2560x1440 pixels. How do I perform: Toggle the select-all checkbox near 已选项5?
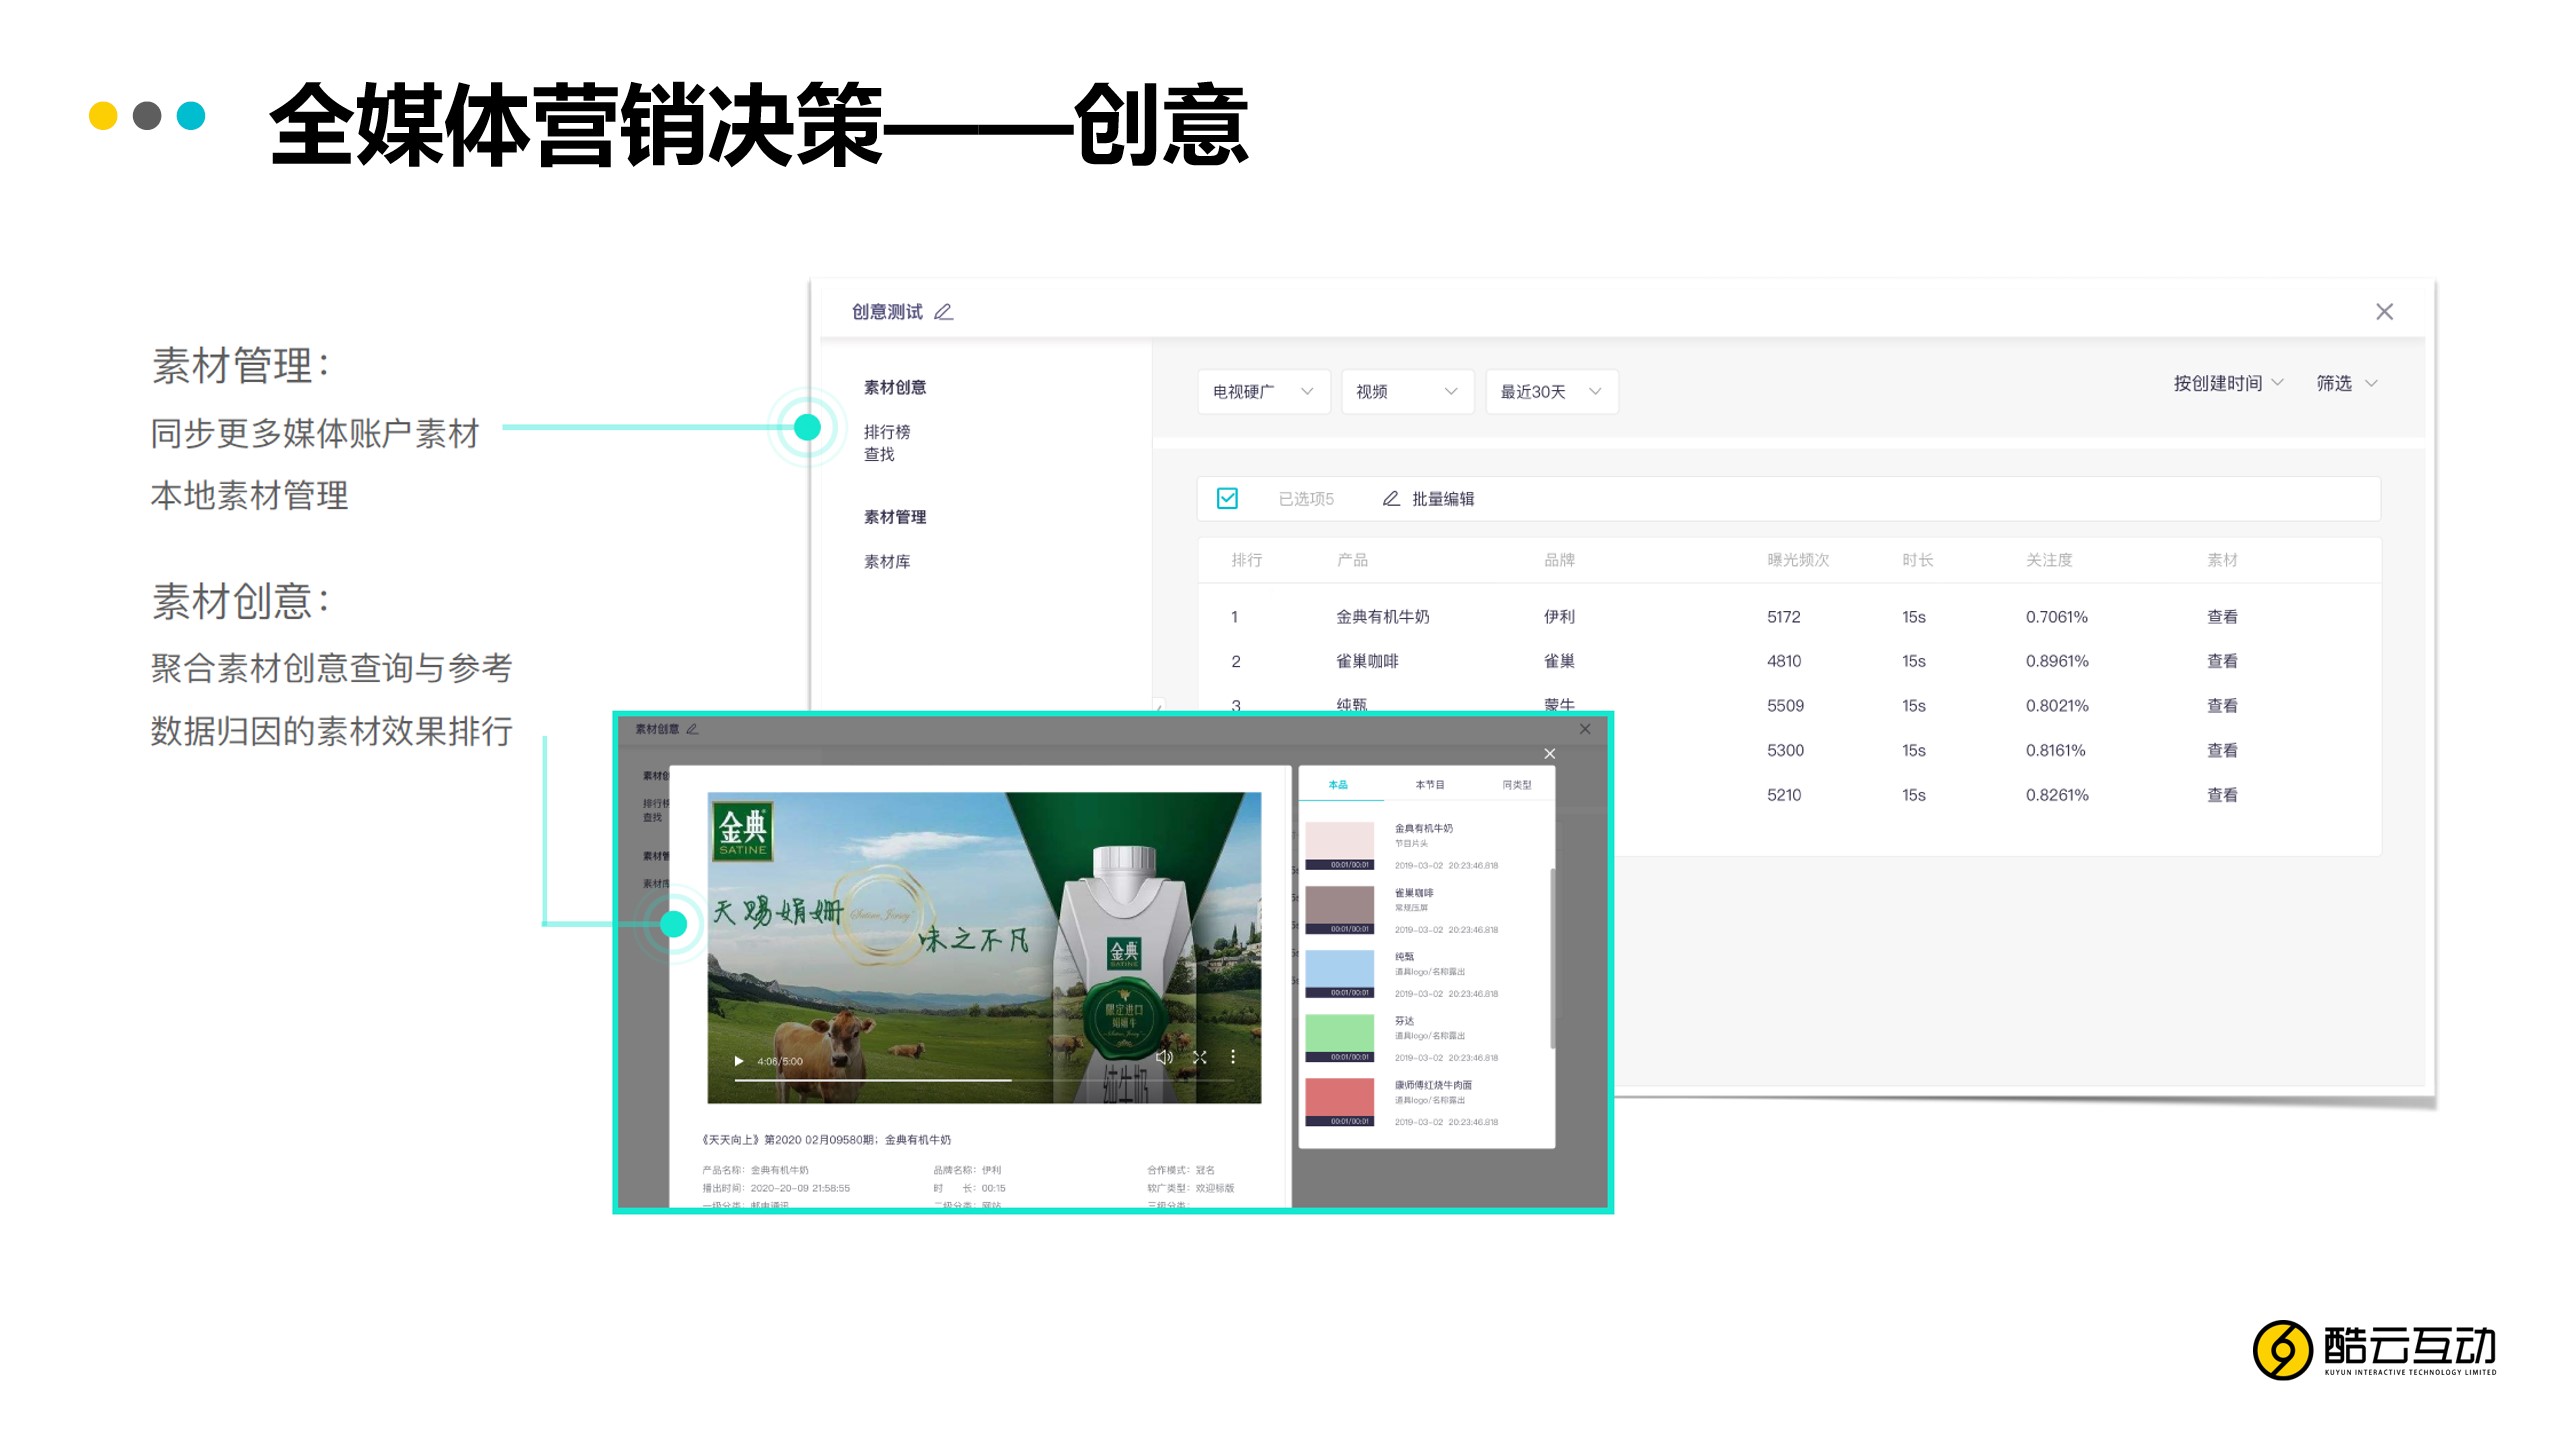[1227, 498]
